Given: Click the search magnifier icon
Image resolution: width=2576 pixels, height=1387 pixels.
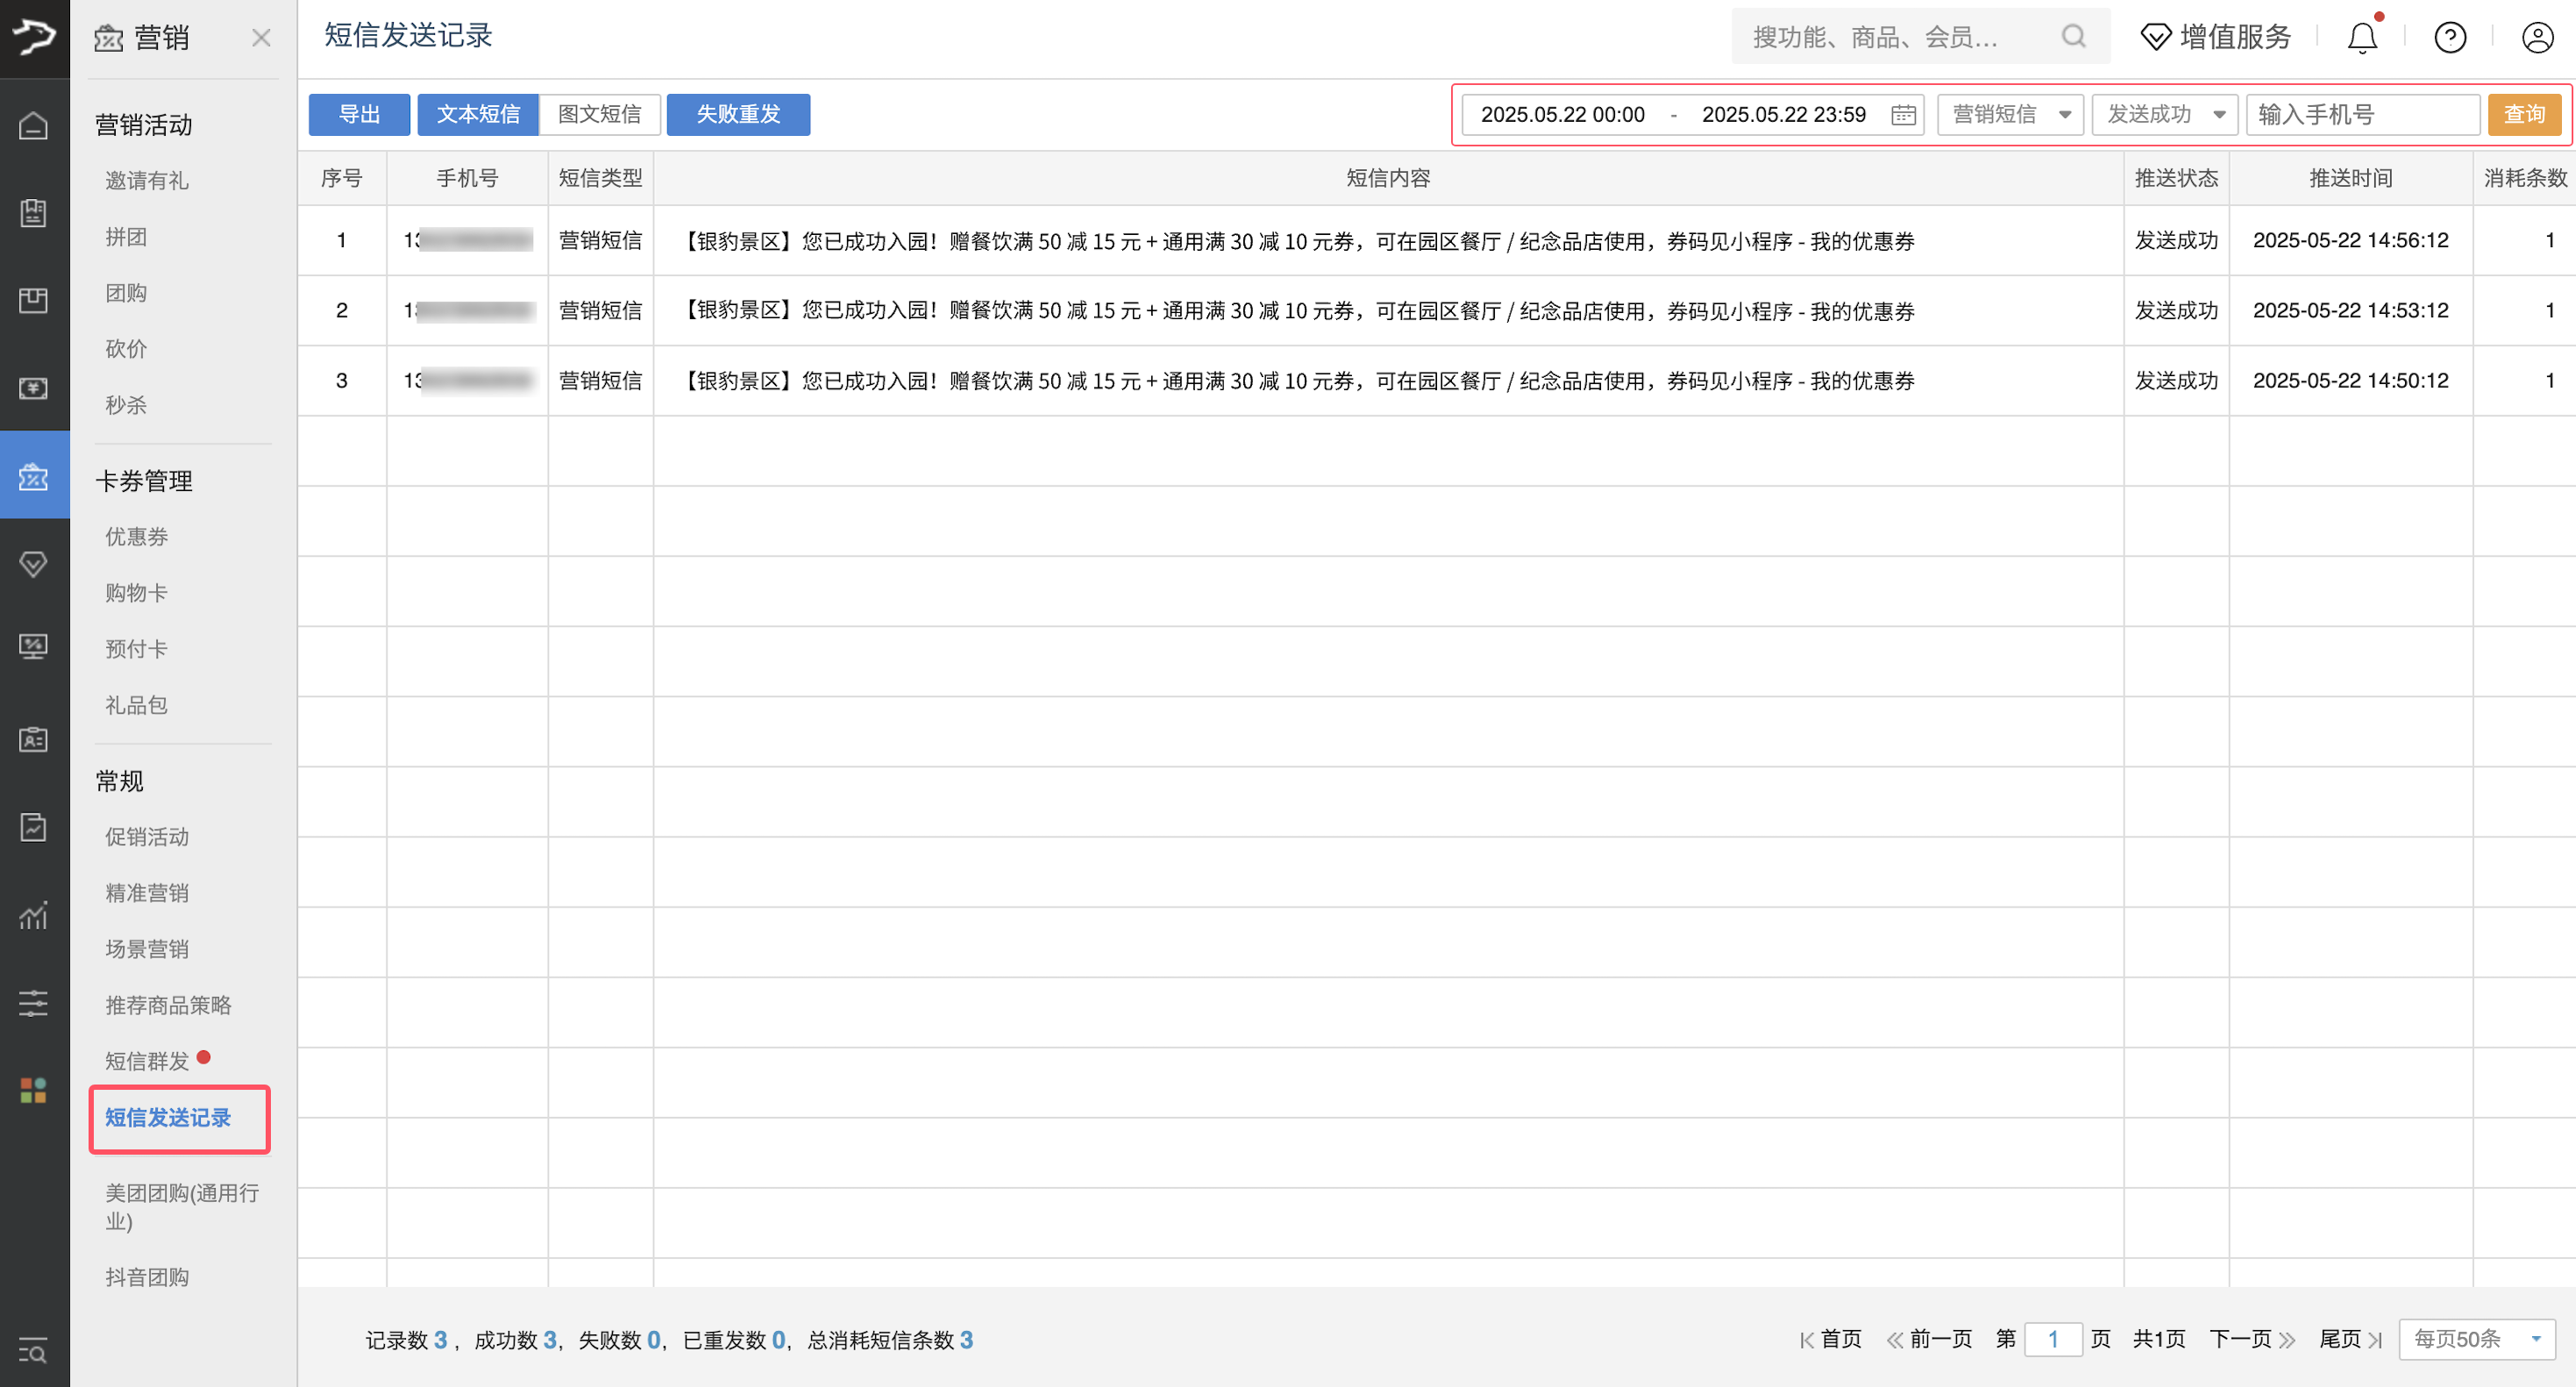Looking at the screenshot, I should pos(2073,37).
